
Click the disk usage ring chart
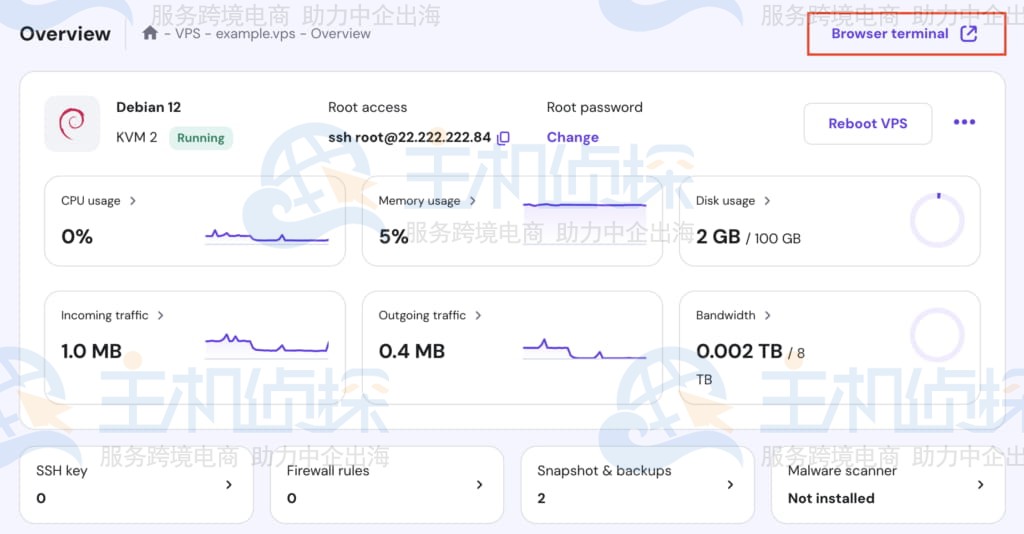pos(937,220)
